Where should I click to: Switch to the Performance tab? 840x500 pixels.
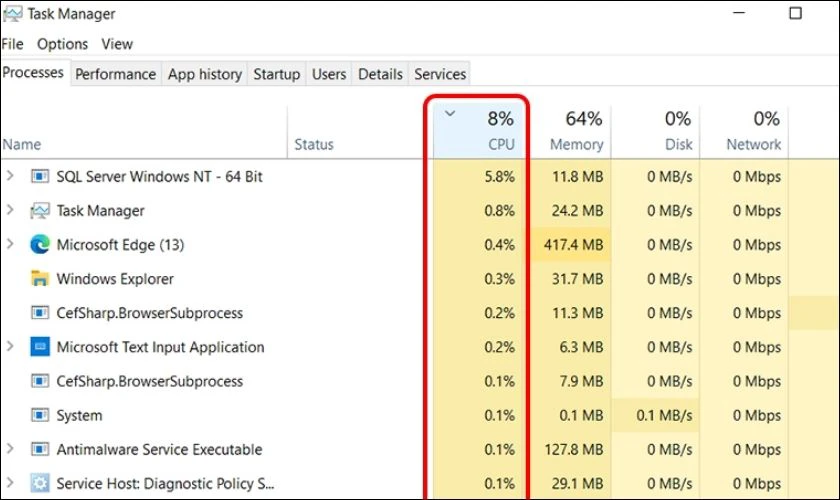(x=115, y=74)
